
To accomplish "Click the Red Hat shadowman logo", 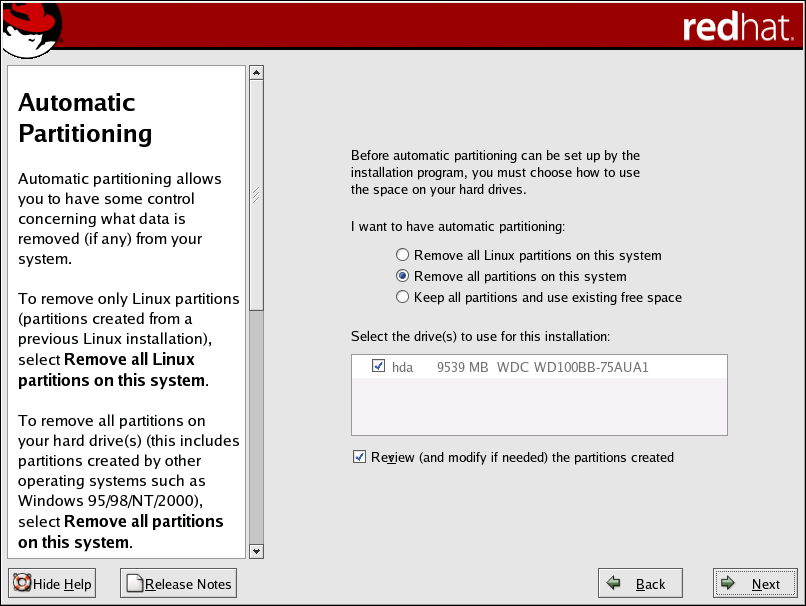I will coord(31,27).
